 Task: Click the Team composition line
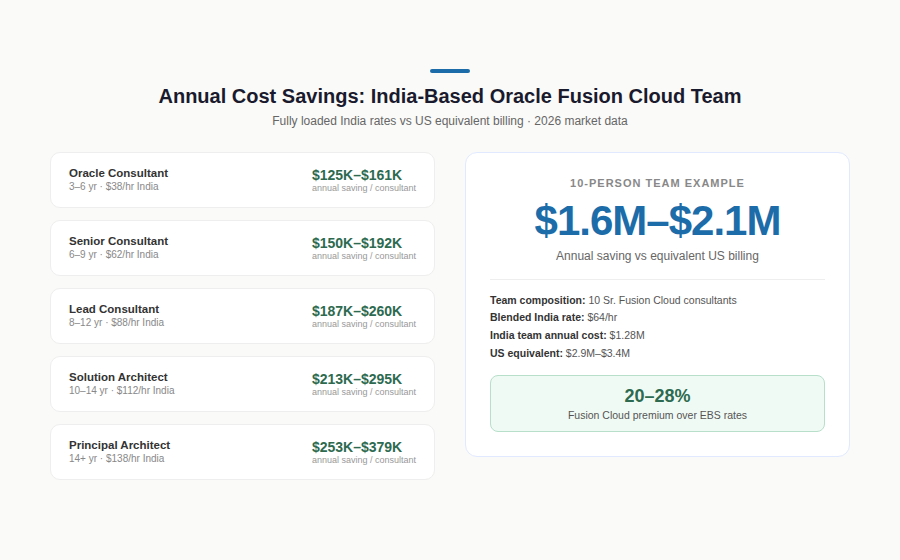[613, 300]
